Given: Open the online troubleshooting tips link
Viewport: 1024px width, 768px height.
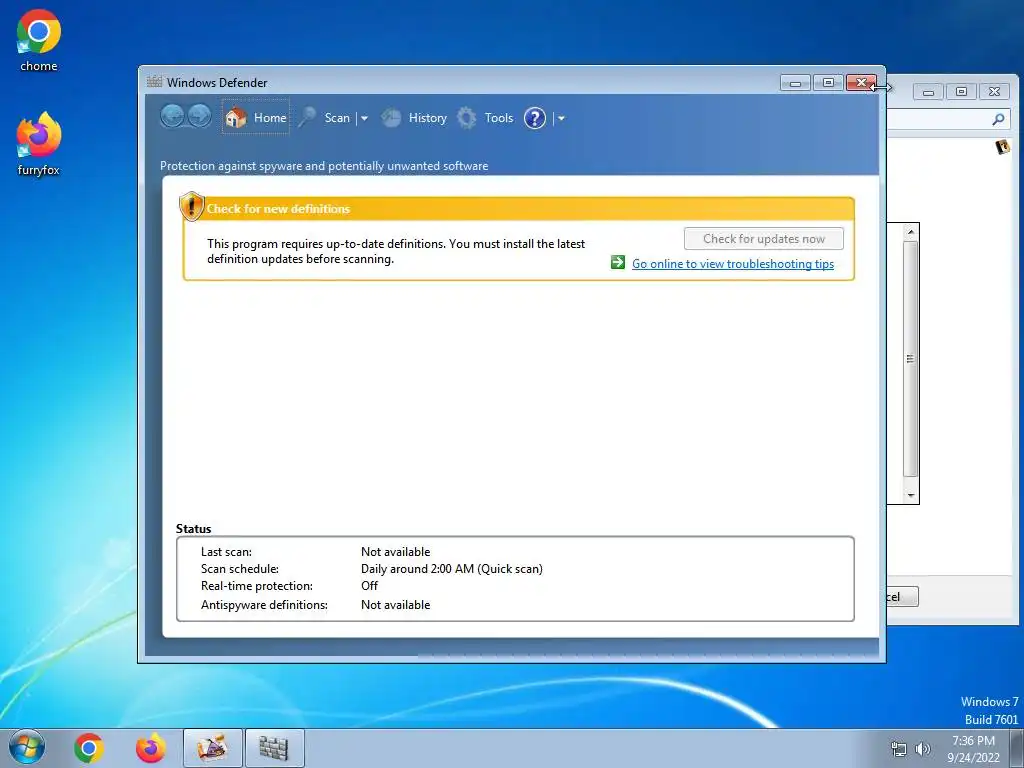Looking at the screenshot, I should coord(733,264).
